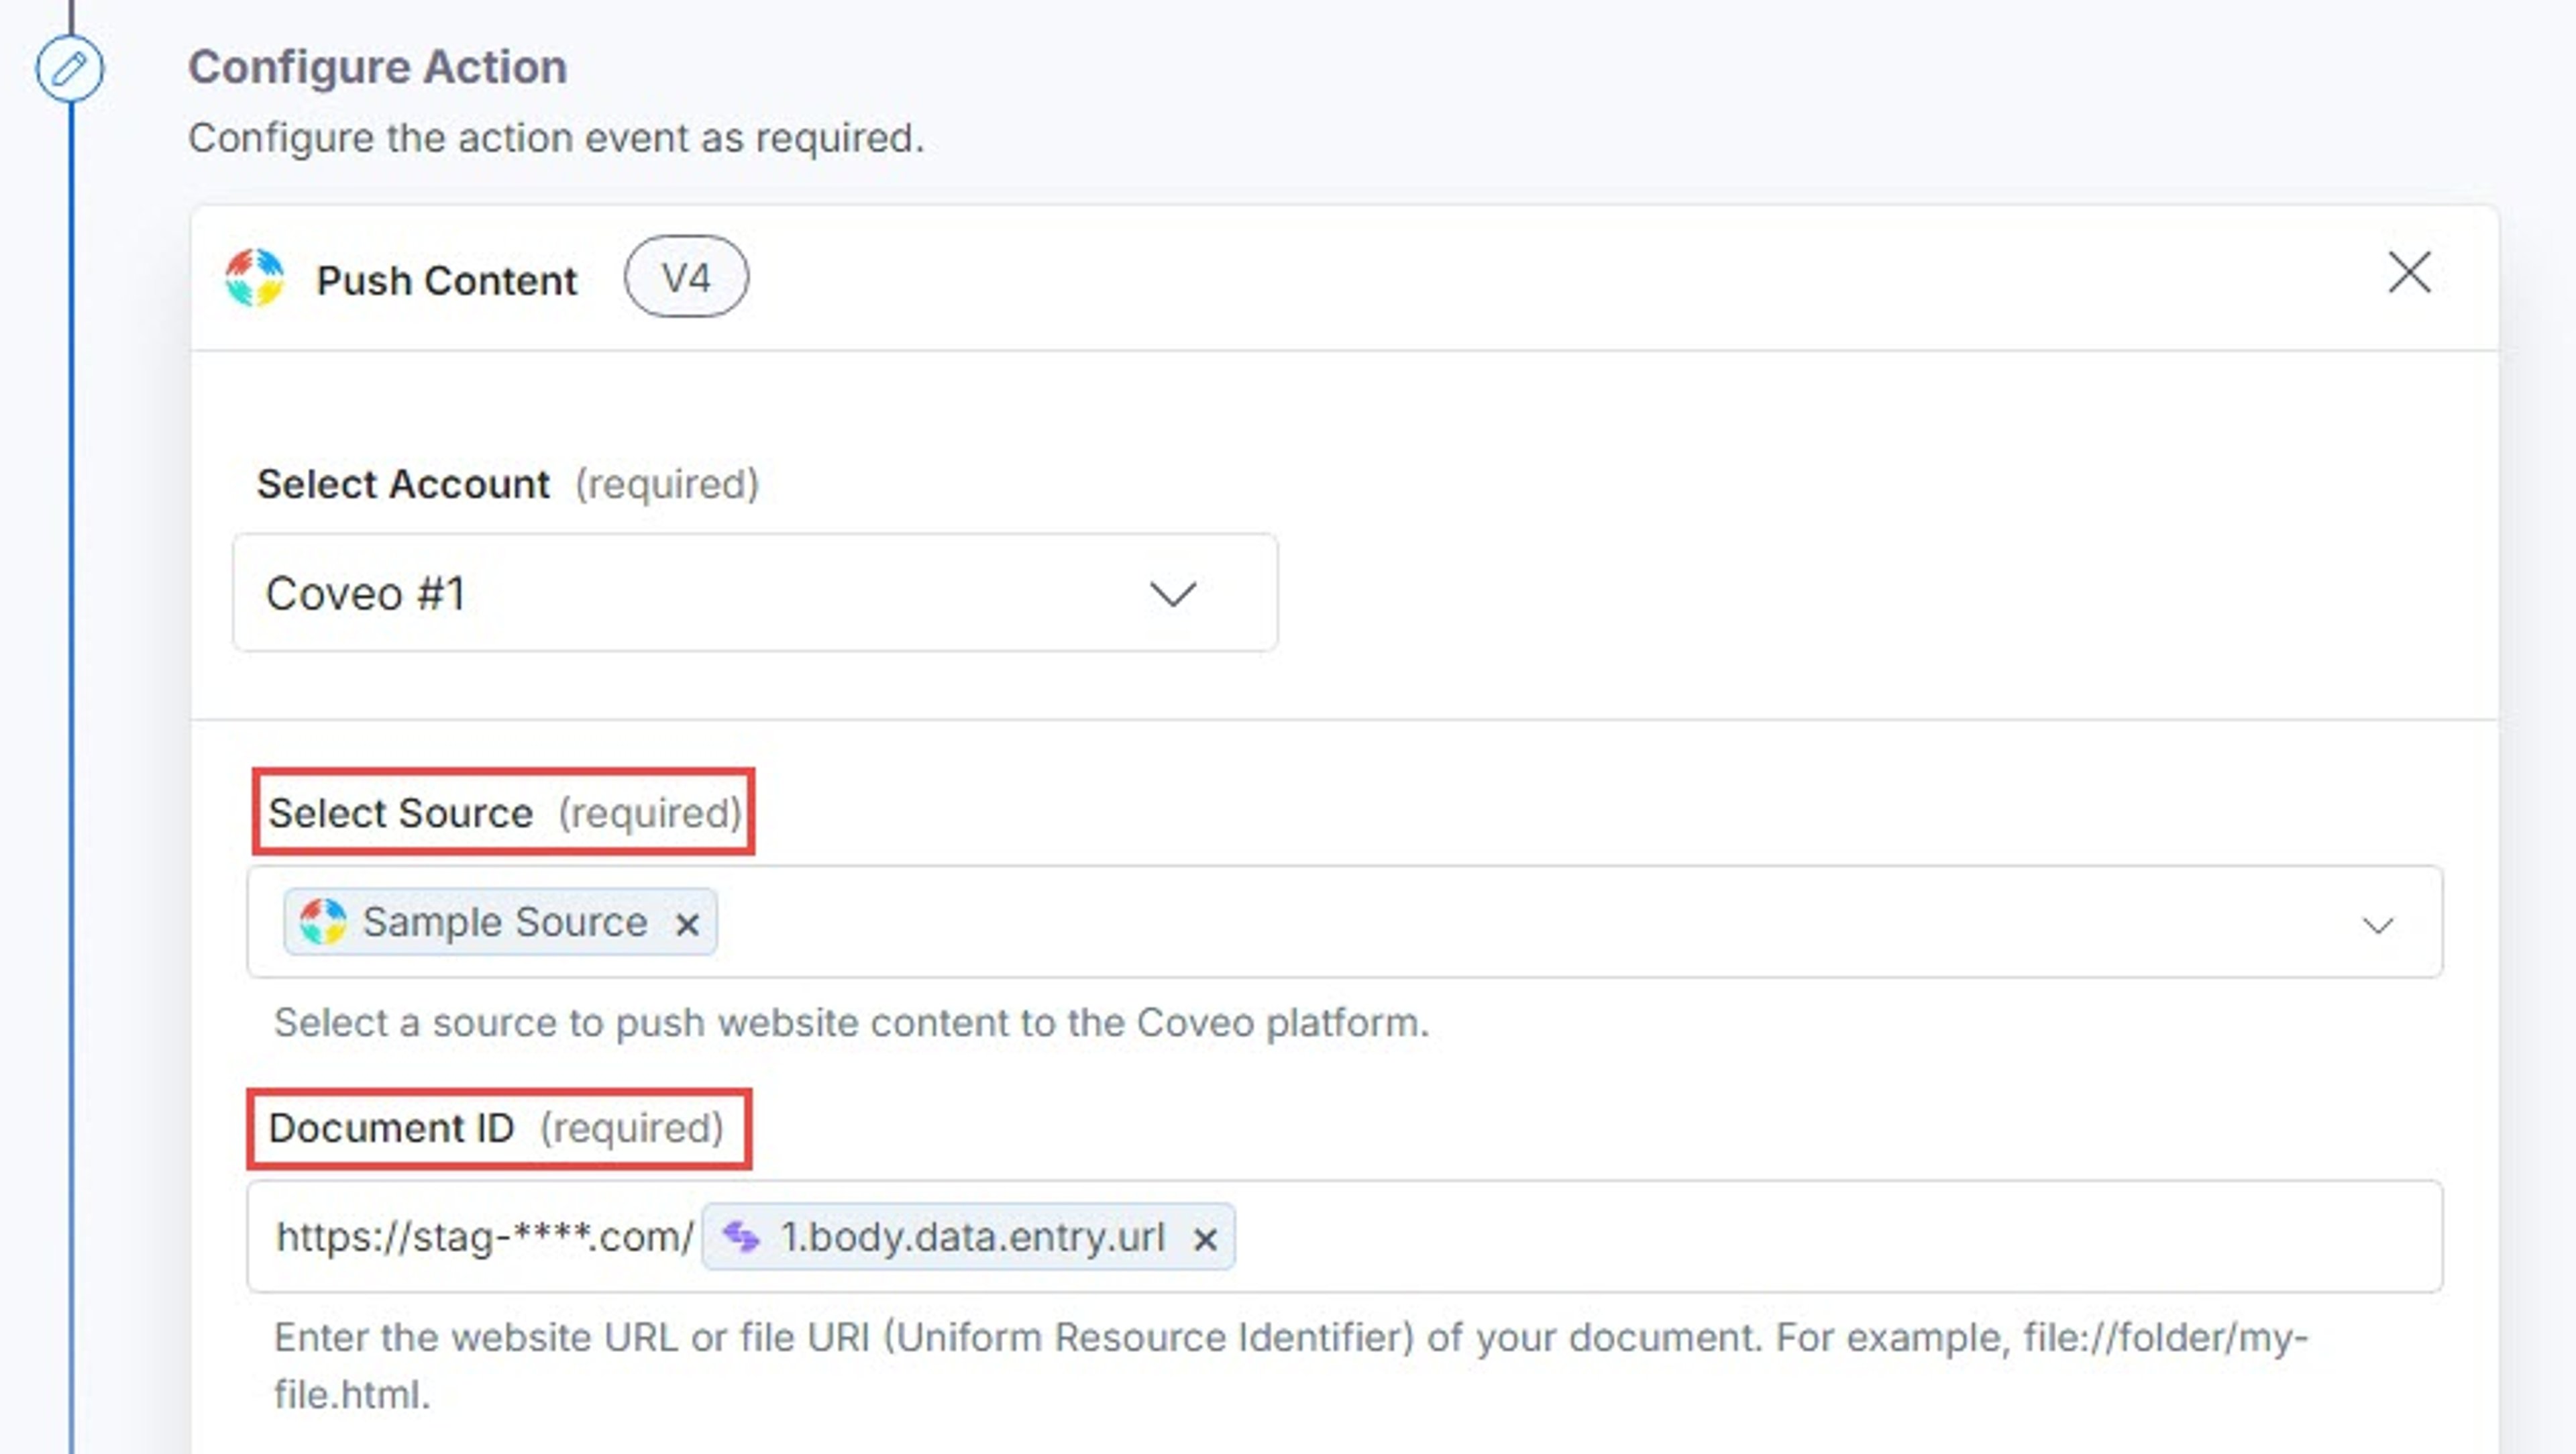This screenshot has width=2576, height=1454.
Task: Click 'Configure the action event as required' text
Action: point(556,138)
